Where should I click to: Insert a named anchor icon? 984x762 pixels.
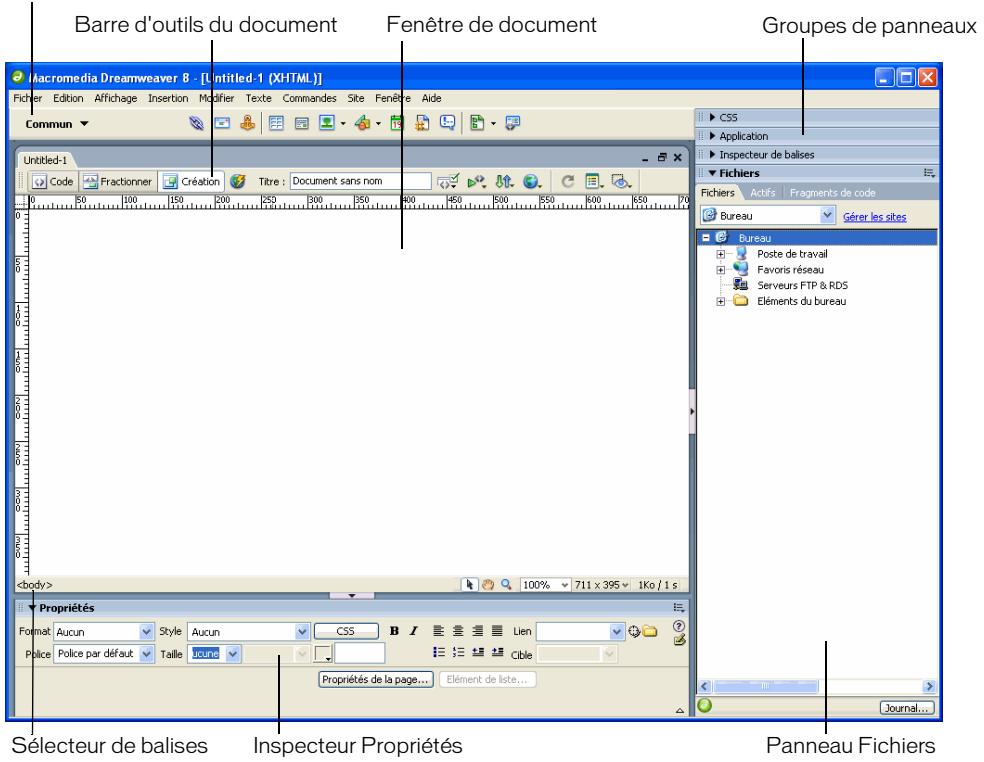(x=248, y=122)
